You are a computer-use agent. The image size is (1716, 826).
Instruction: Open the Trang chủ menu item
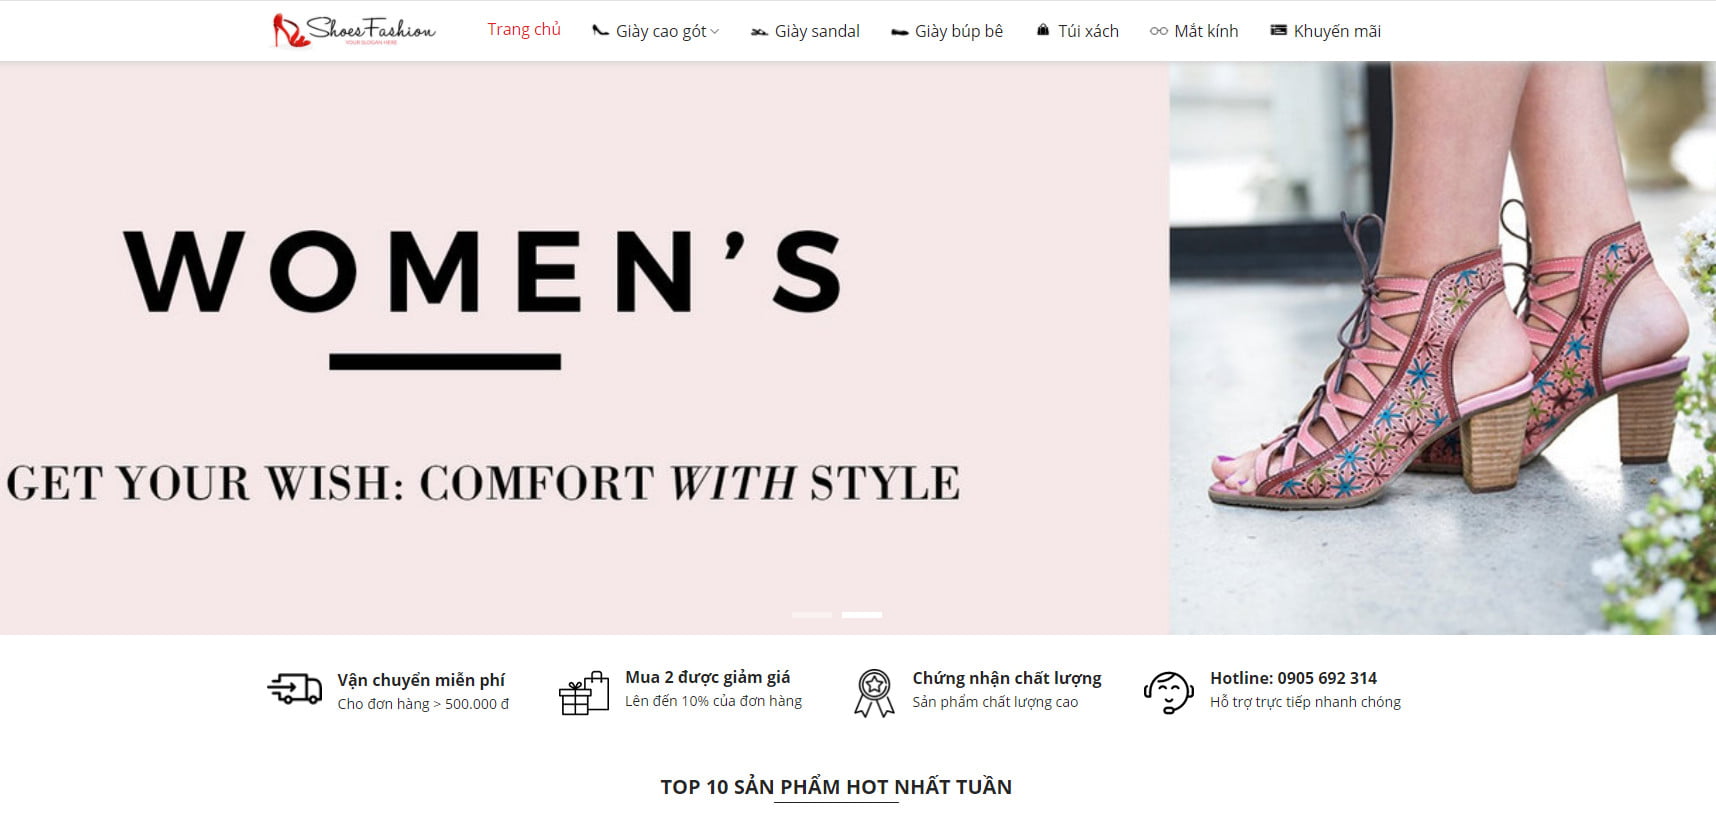tap(524, 30)
